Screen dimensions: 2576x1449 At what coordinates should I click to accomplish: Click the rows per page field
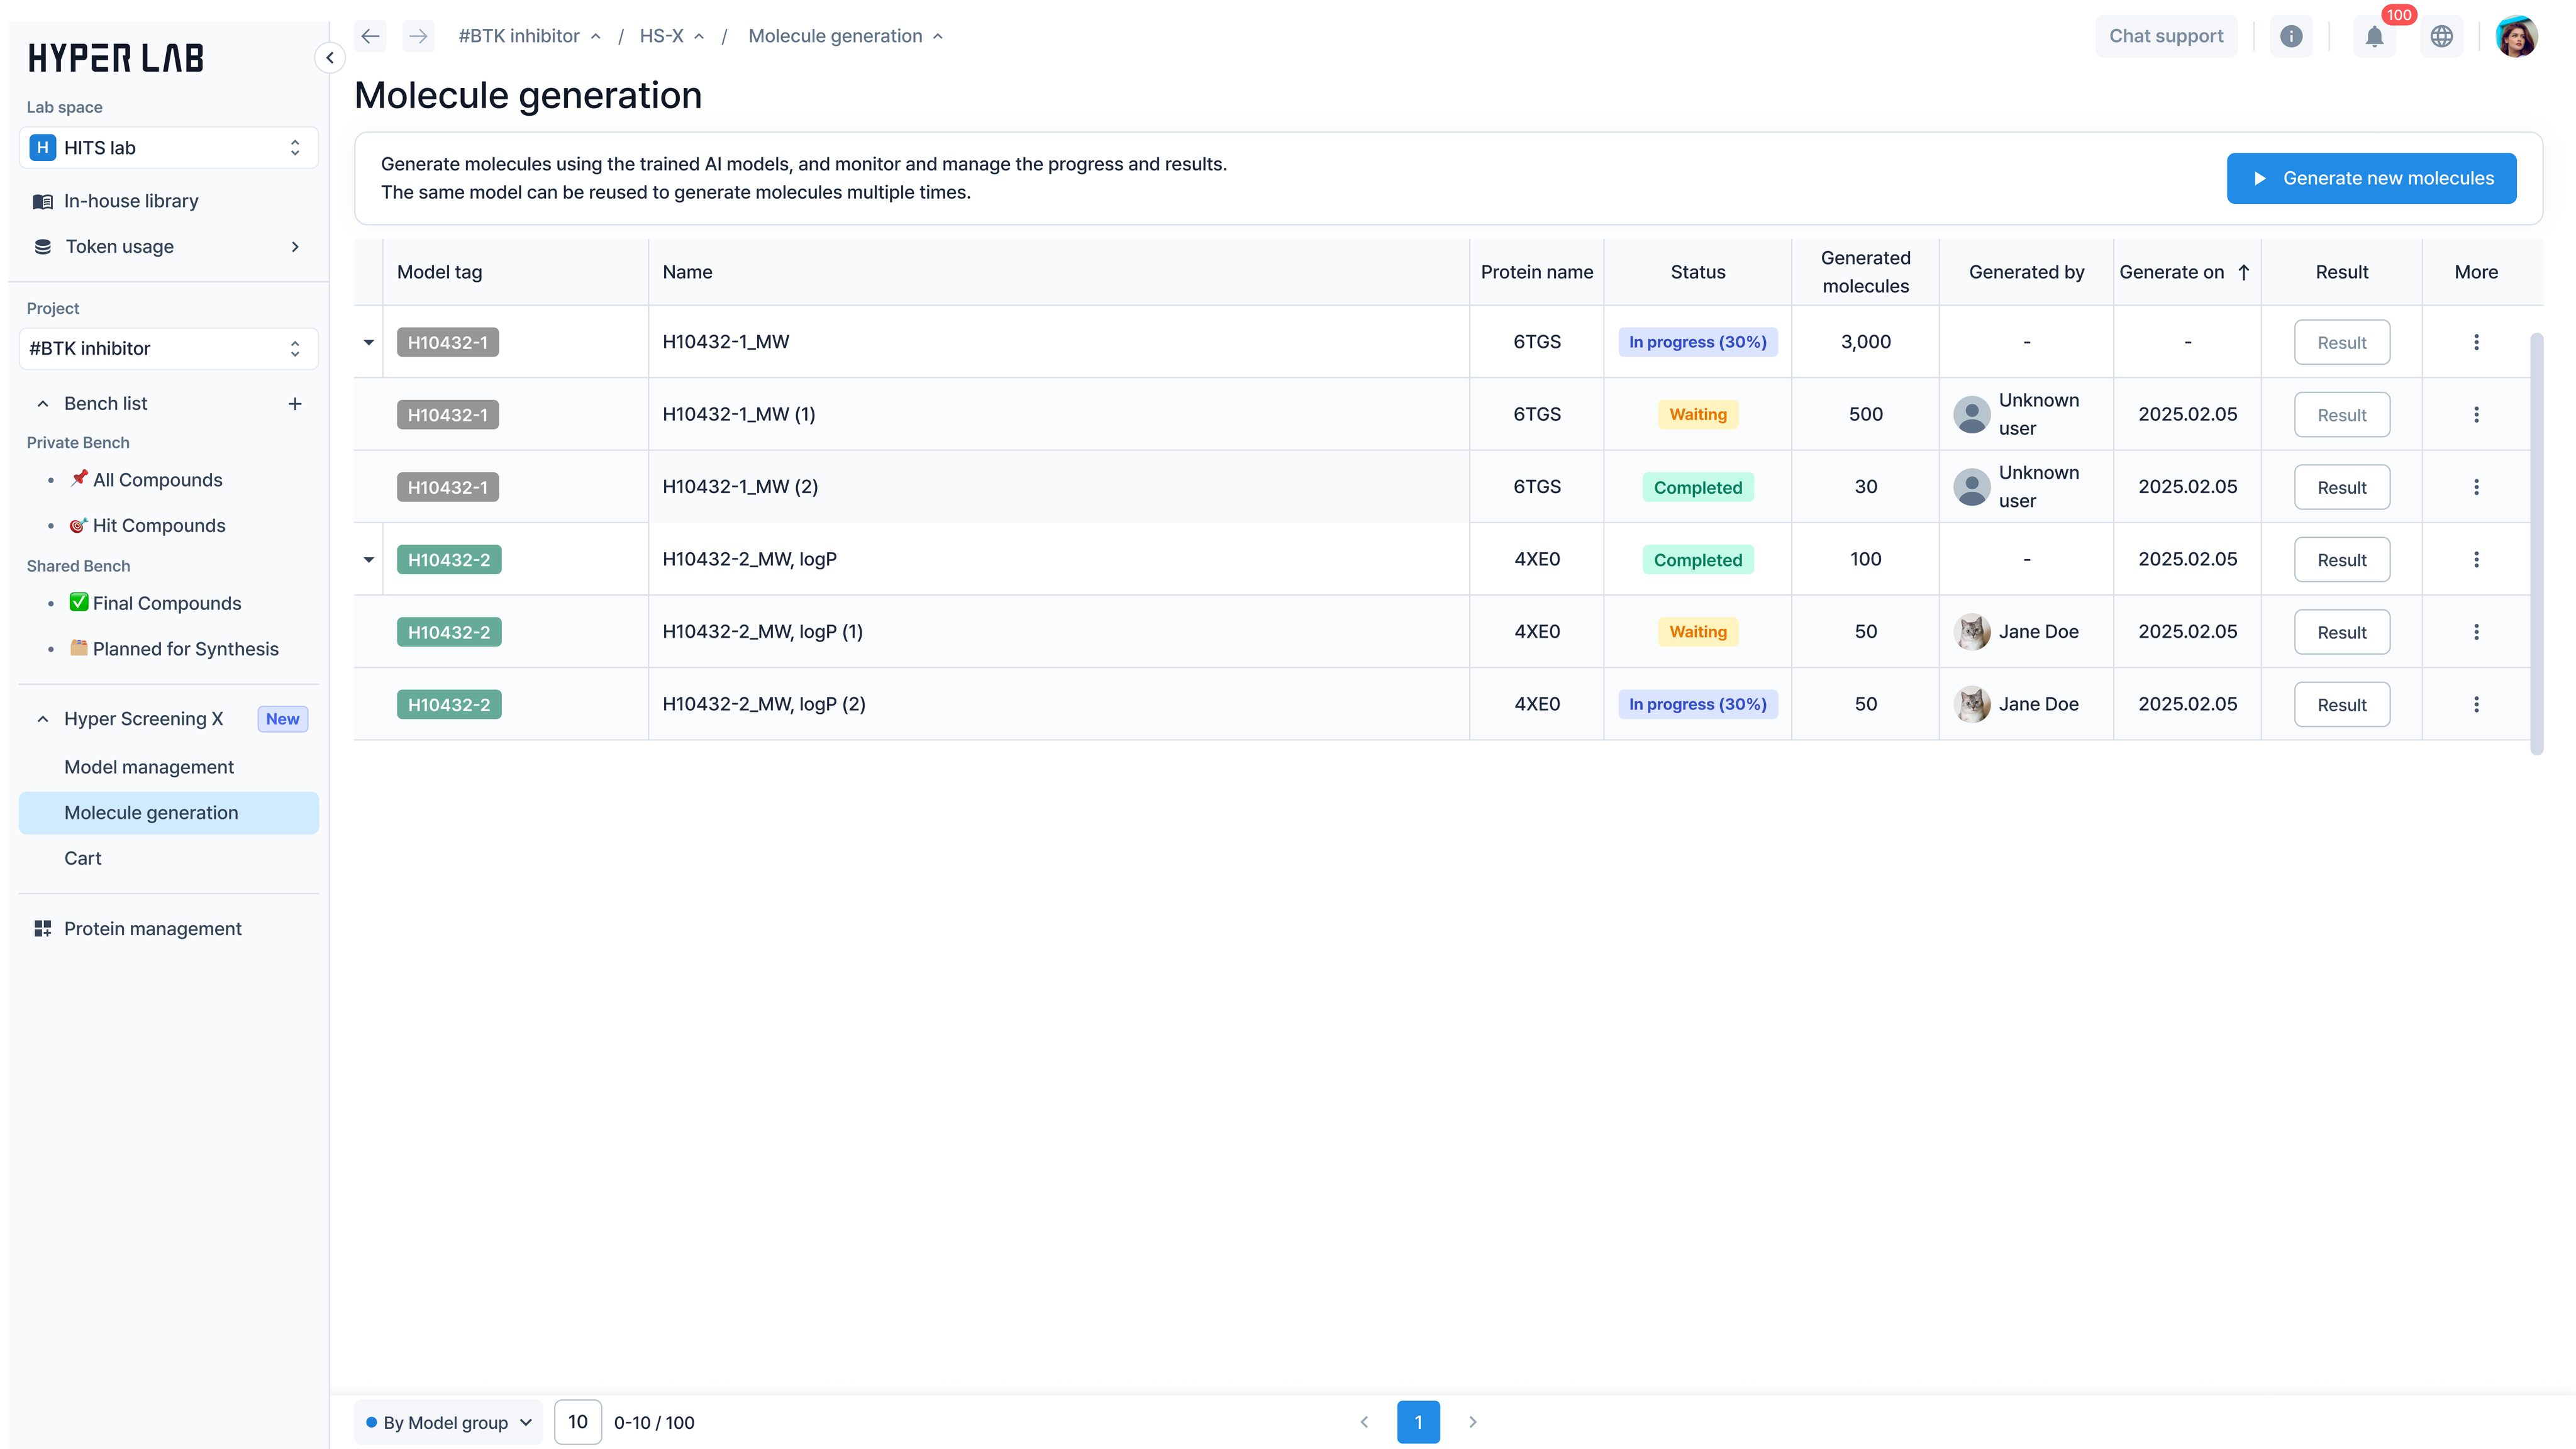577,1422
